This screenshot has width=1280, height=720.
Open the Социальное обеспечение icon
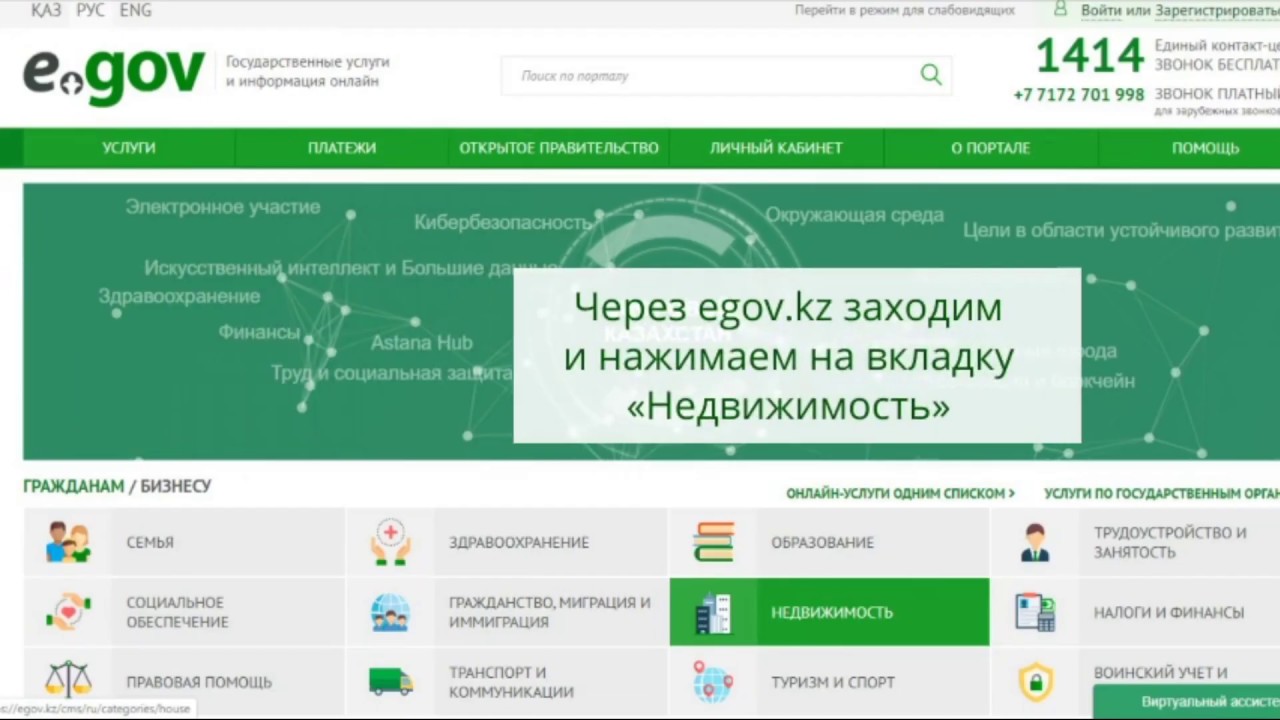tap(68, 612)
